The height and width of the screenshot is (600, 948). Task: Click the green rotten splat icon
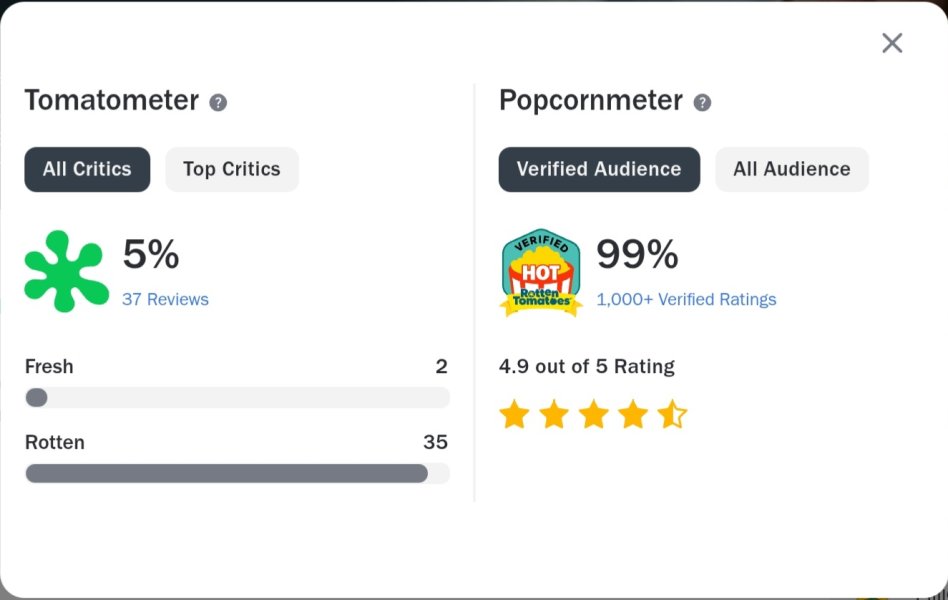(66, 271)
